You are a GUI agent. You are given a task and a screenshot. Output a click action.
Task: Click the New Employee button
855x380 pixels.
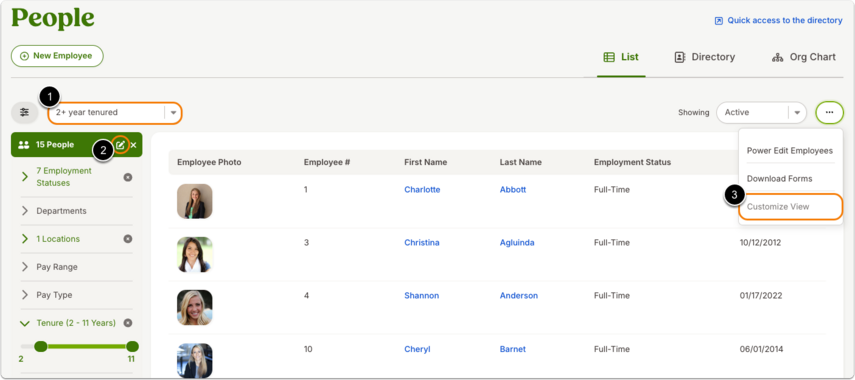57,56
